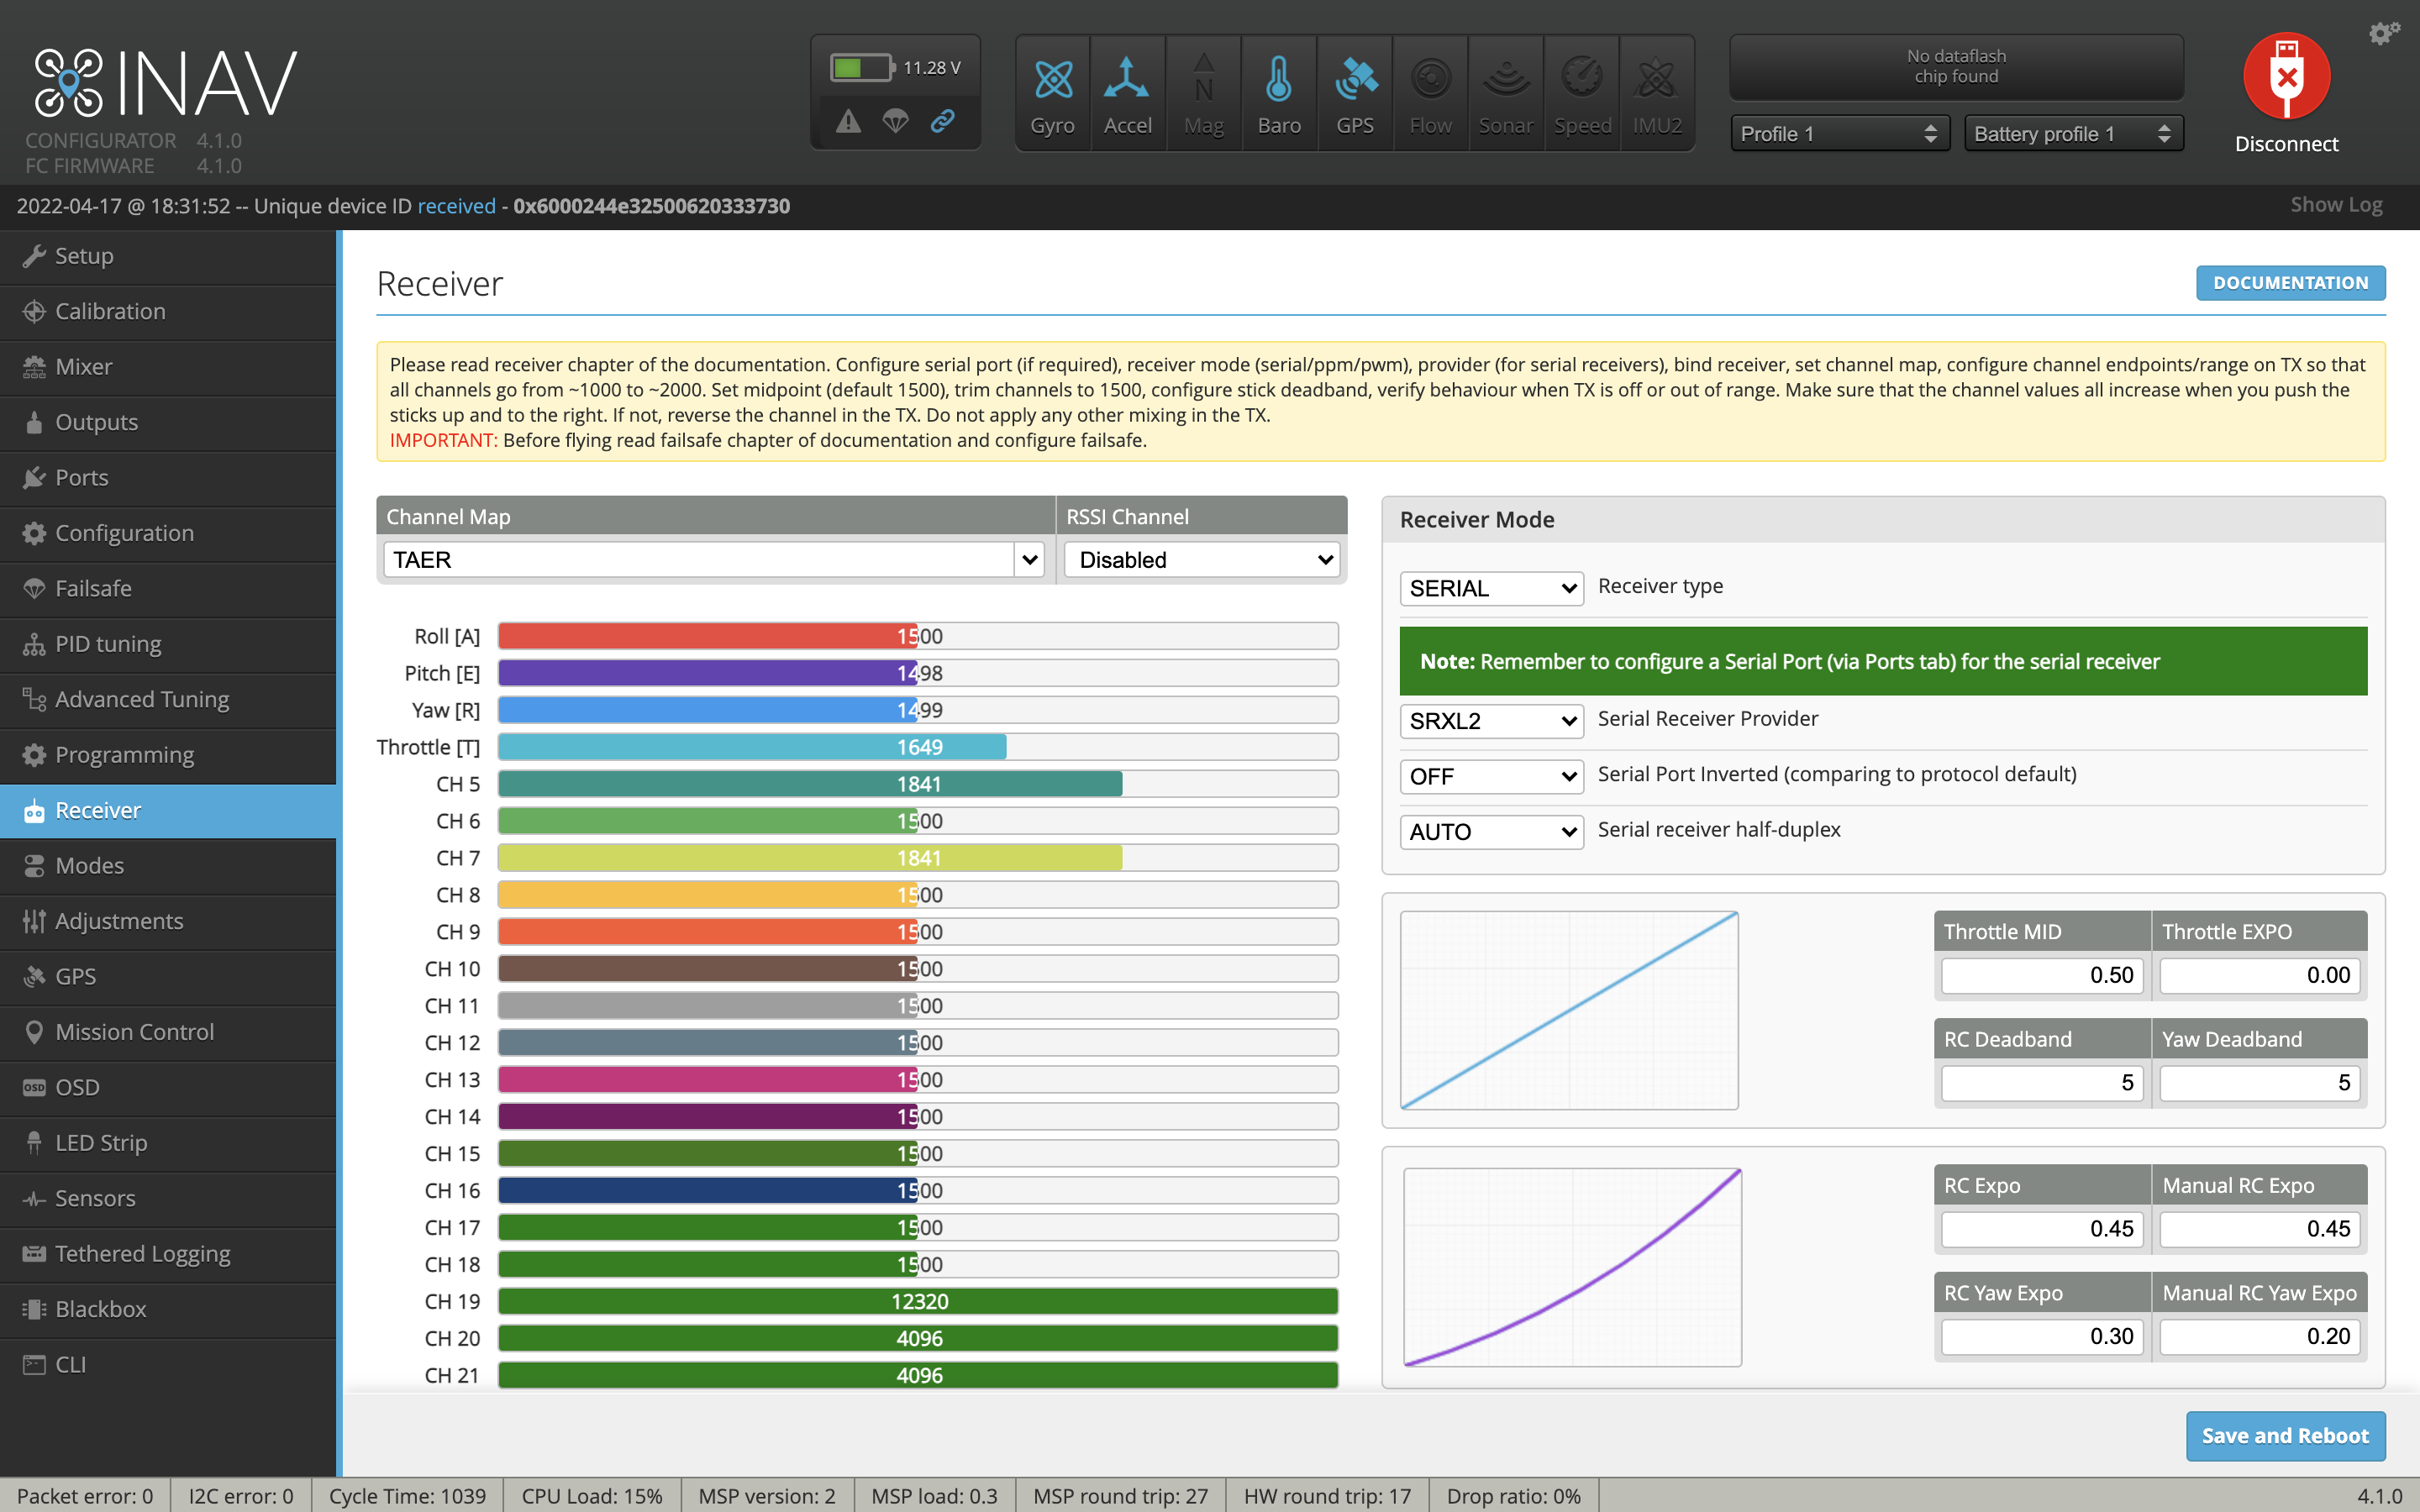Open the Modes tab in sidebar
The width and height of the screenshot is (2420, 1512).
coord(90,866)
